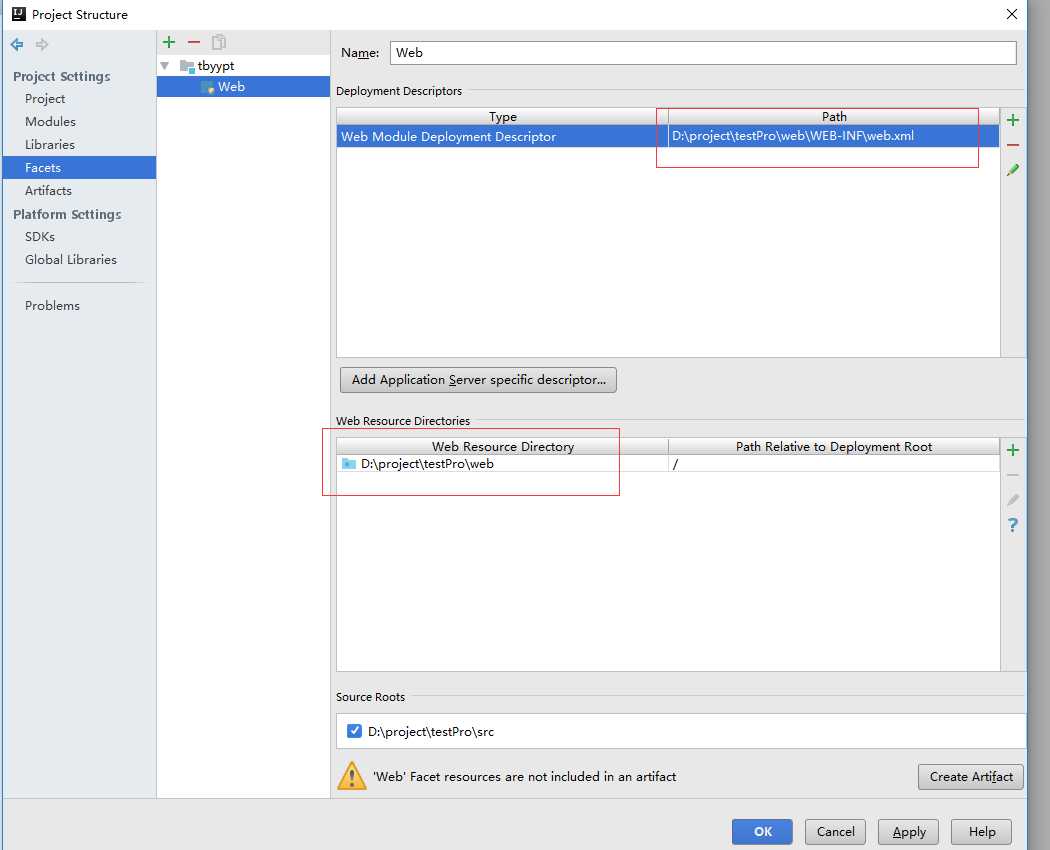
Task: Click the Create Artifact button
Action: tap(970, 777)
